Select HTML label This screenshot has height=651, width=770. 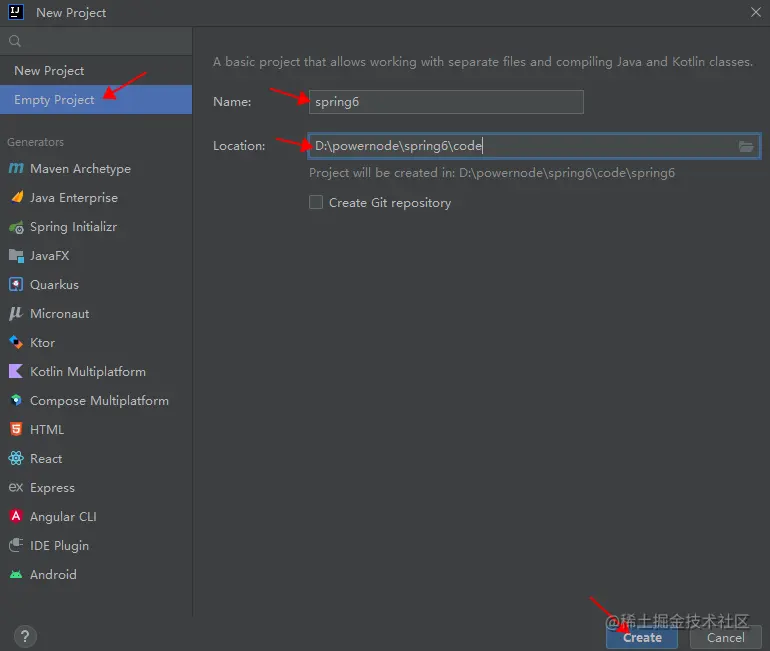47,430
